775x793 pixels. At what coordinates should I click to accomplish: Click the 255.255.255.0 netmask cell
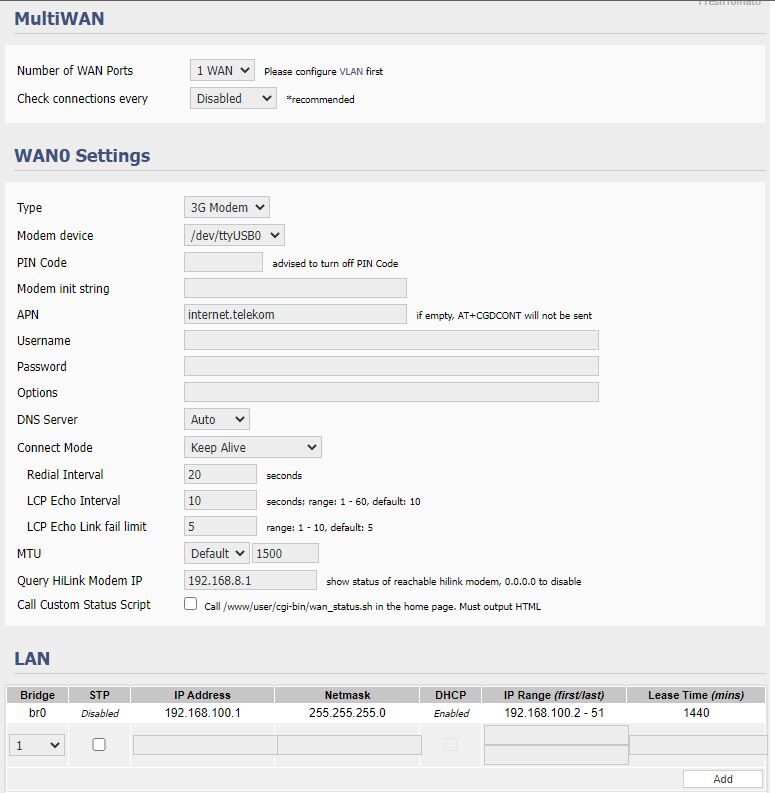[x=347, y=713]
